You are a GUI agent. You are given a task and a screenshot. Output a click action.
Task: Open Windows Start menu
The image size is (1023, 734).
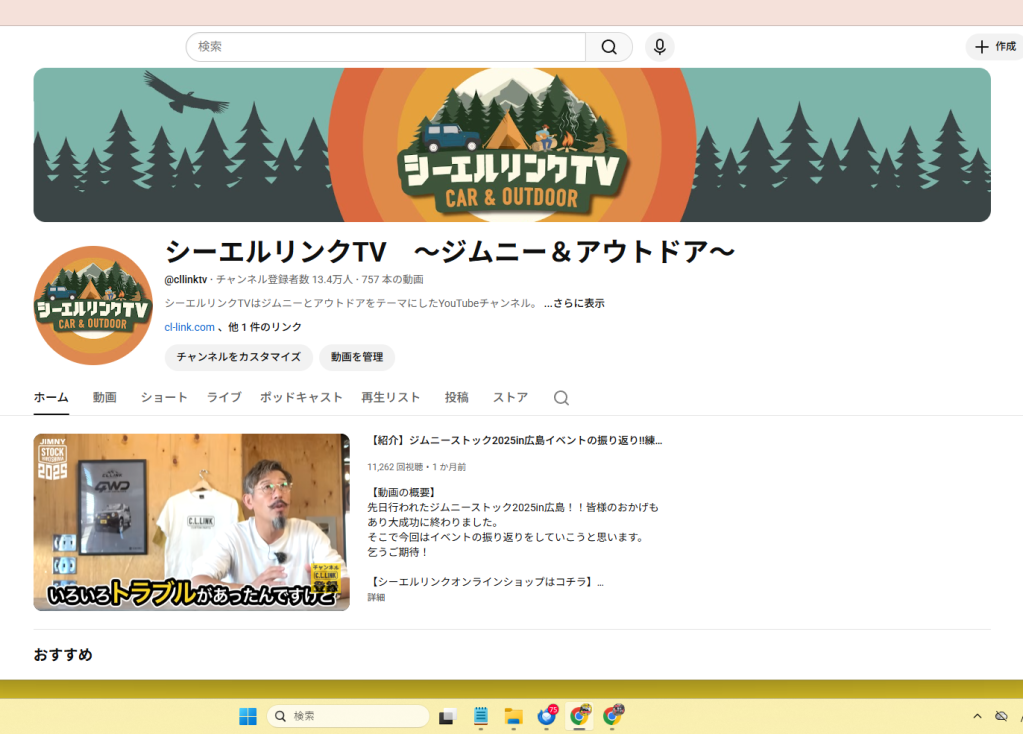pyautogui.click(x=248, y=716)
